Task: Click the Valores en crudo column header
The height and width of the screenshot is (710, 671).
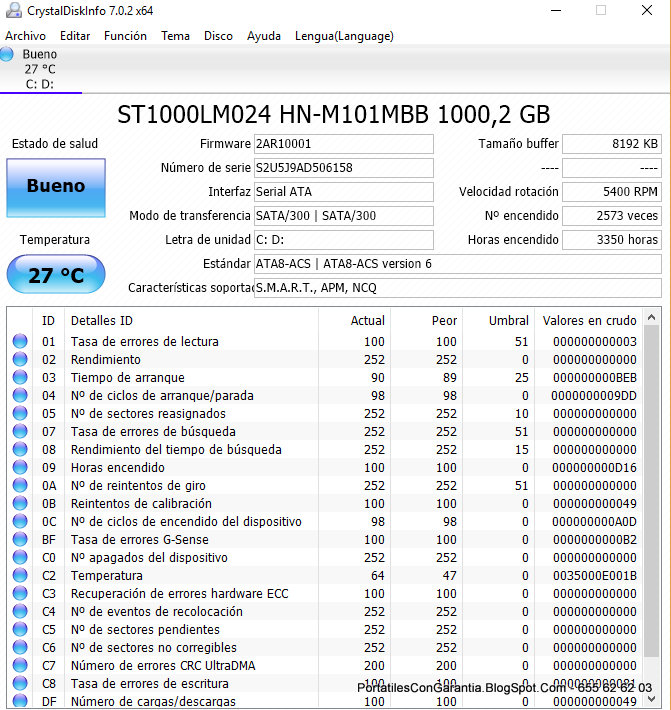Action: pyautogui.click(x=590, y=321)
